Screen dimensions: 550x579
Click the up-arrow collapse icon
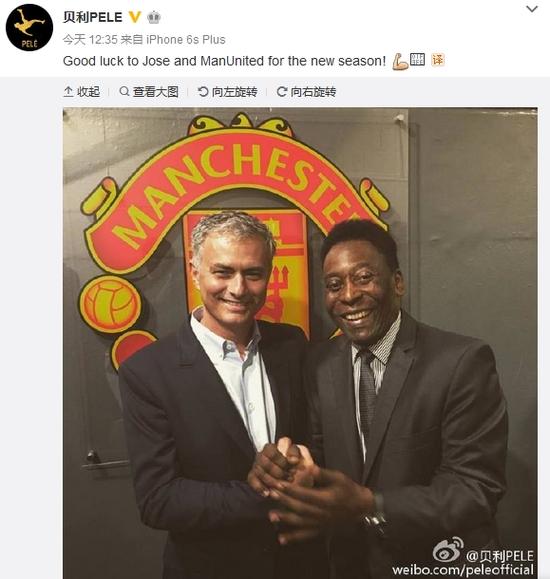[68, 92]
